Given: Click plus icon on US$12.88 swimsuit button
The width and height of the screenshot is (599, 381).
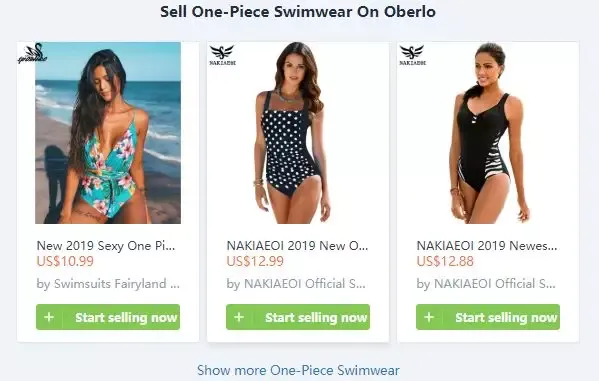Looking at the screenshot, I should tap(429, 317).
